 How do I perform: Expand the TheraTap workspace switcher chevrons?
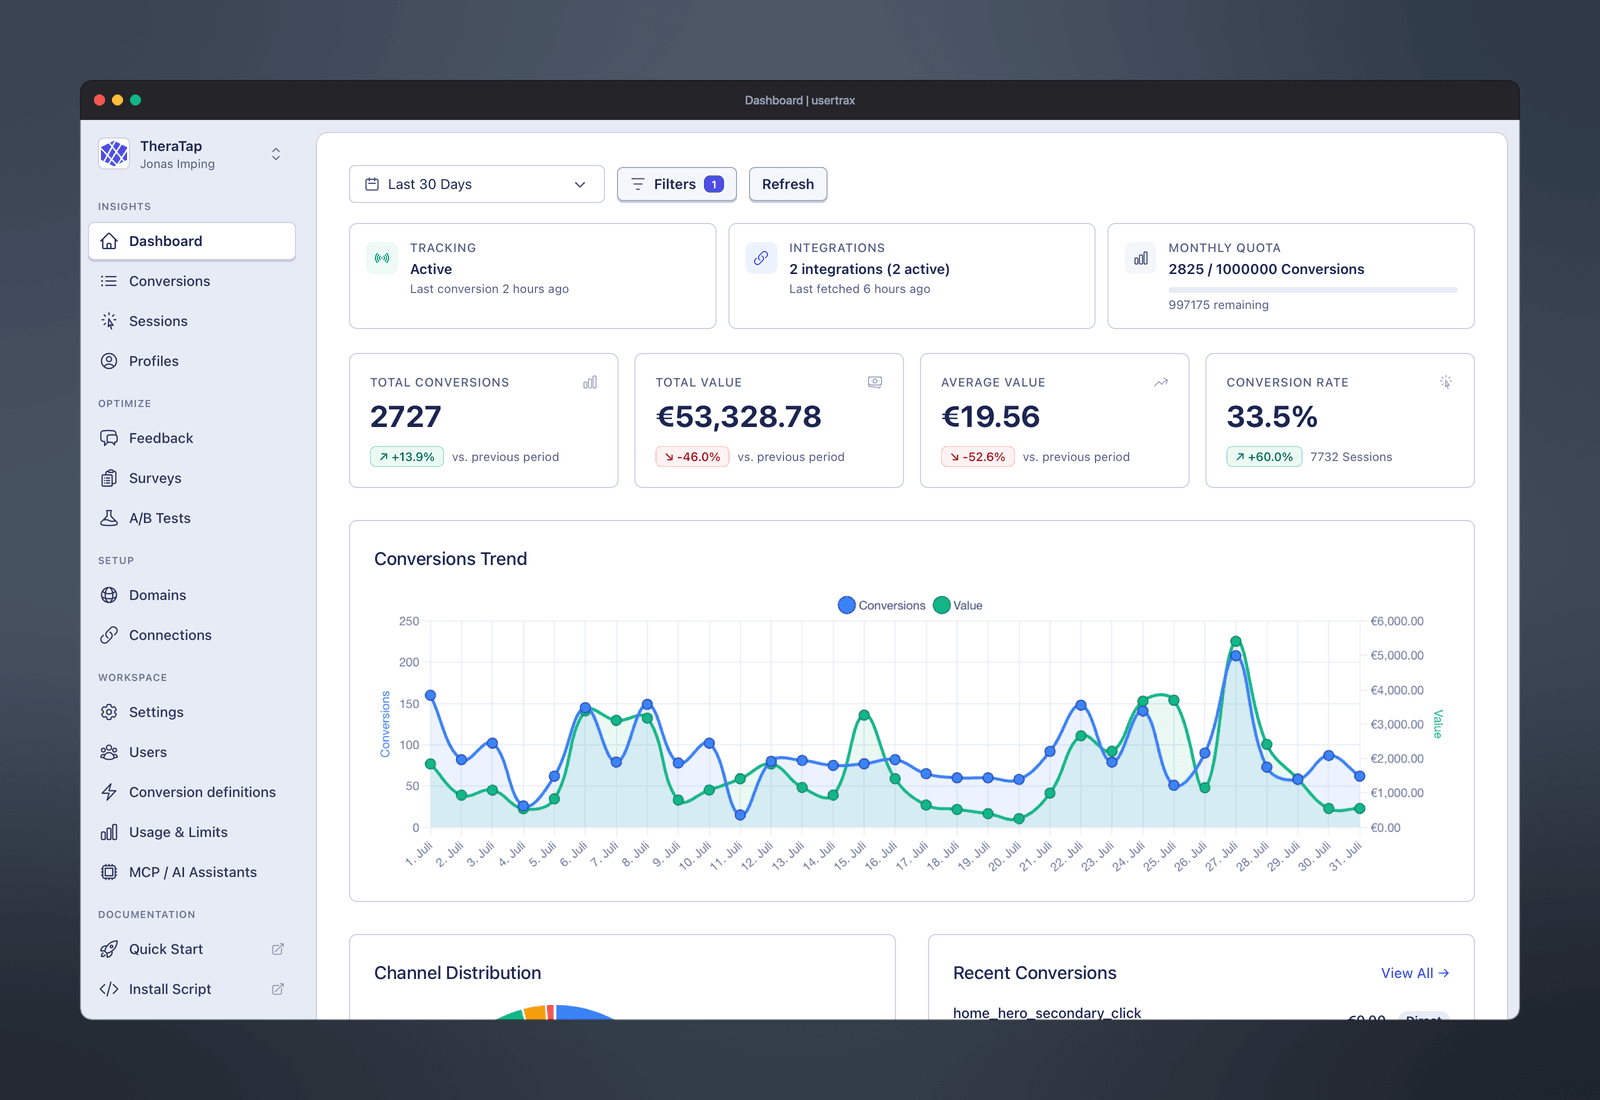tap(276, 154)
